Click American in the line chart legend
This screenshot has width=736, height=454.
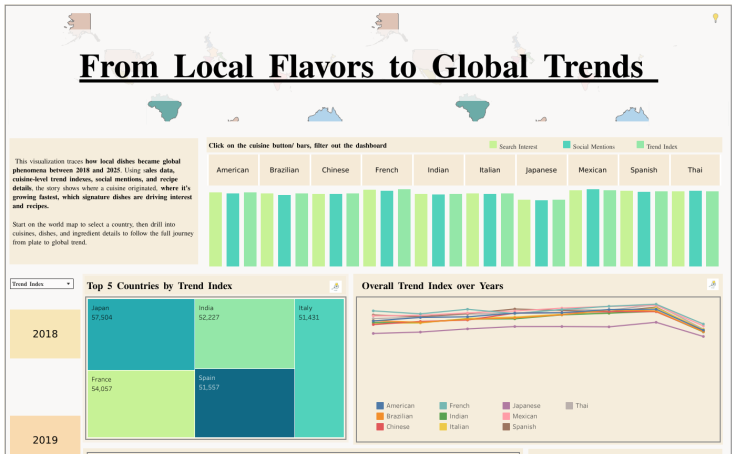point(396,406)
